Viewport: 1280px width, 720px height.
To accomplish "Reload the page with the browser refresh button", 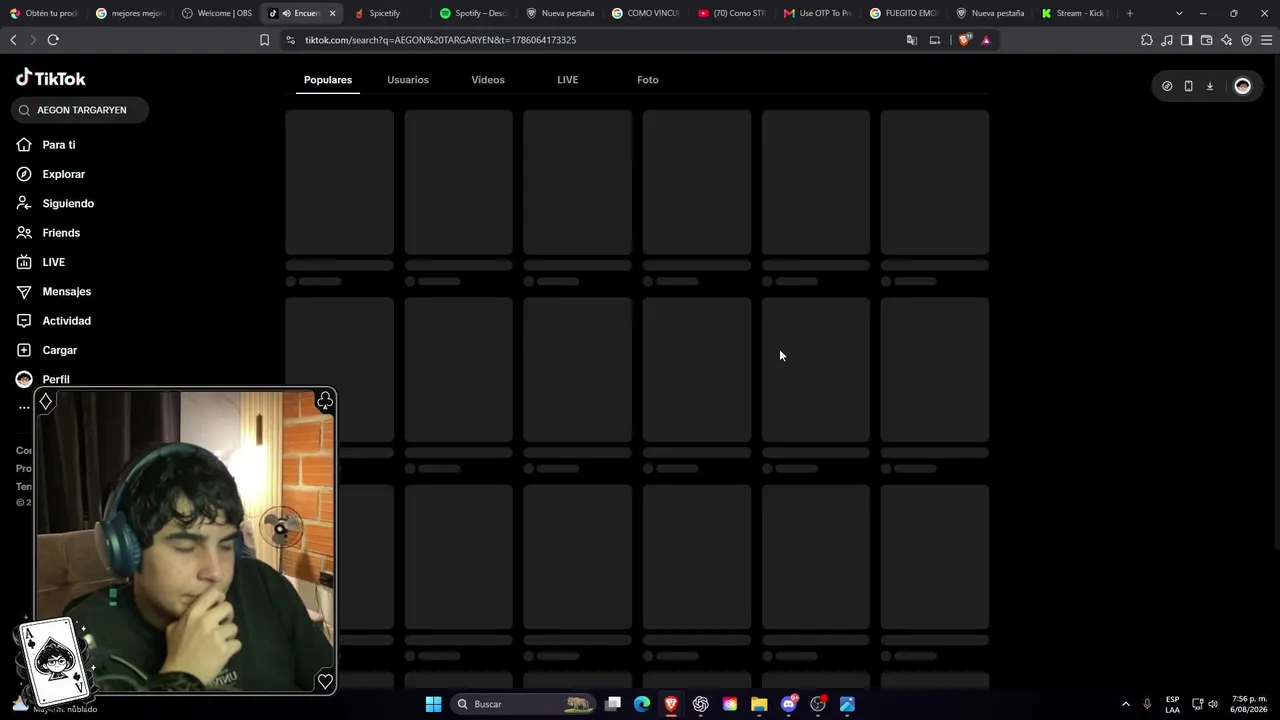I will [53, 40].
